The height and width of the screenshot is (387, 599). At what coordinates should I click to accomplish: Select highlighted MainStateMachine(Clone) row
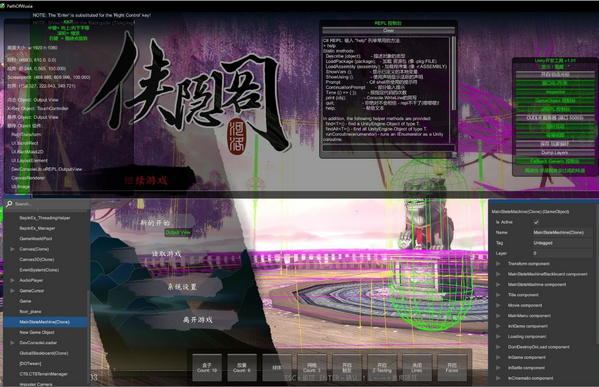45,322
